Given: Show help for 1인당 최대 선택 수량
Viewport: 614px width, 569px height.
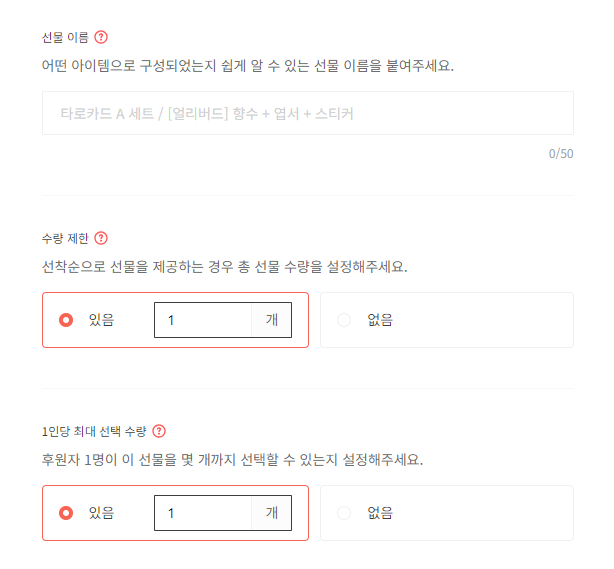Looking at the screenshot, I should (x=159, y=431).
